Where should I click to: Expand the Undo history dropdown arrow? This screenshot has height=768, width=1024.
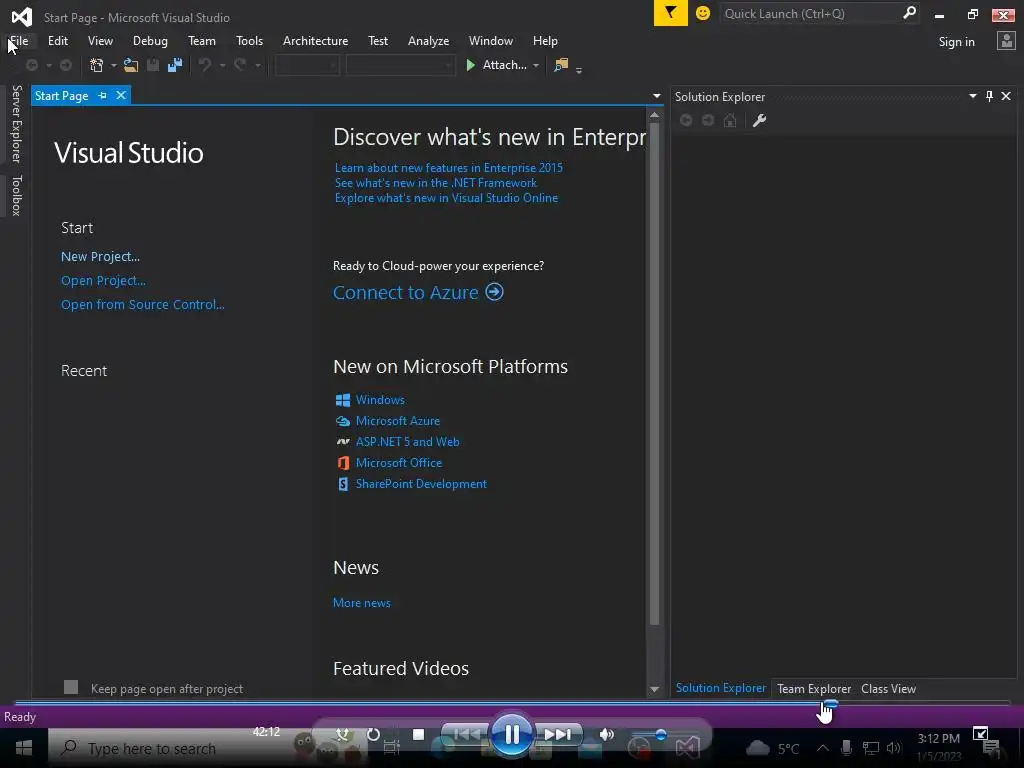(222, 65)
